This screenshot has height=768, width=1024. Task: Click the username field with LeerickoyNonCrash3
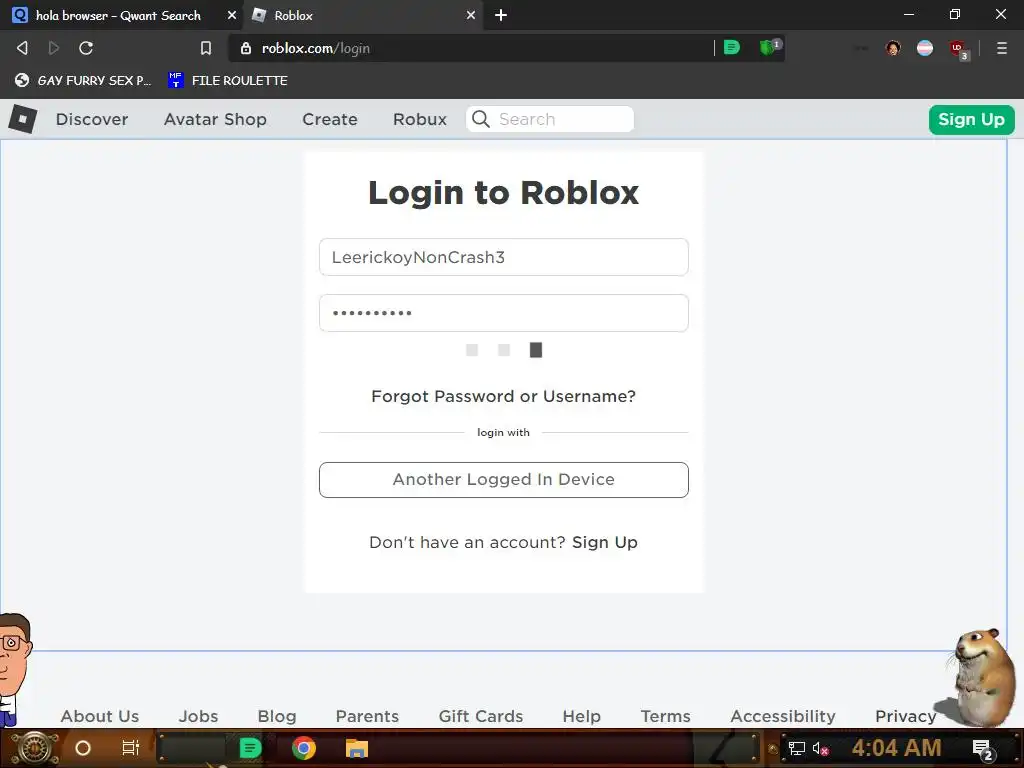coord(504,257)
